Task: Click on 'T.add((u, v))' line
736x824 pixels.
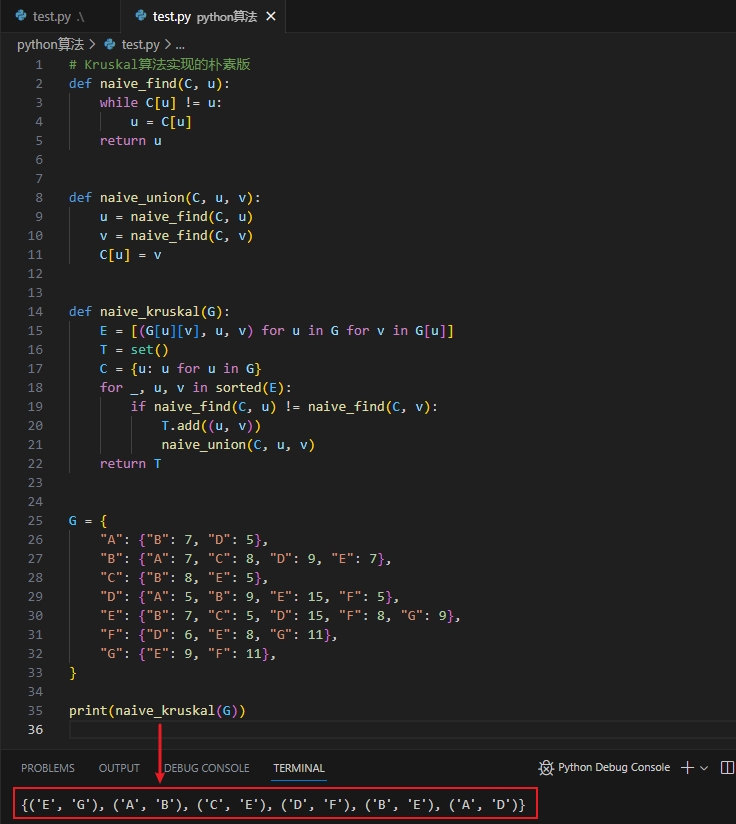Action: (211, 426)
